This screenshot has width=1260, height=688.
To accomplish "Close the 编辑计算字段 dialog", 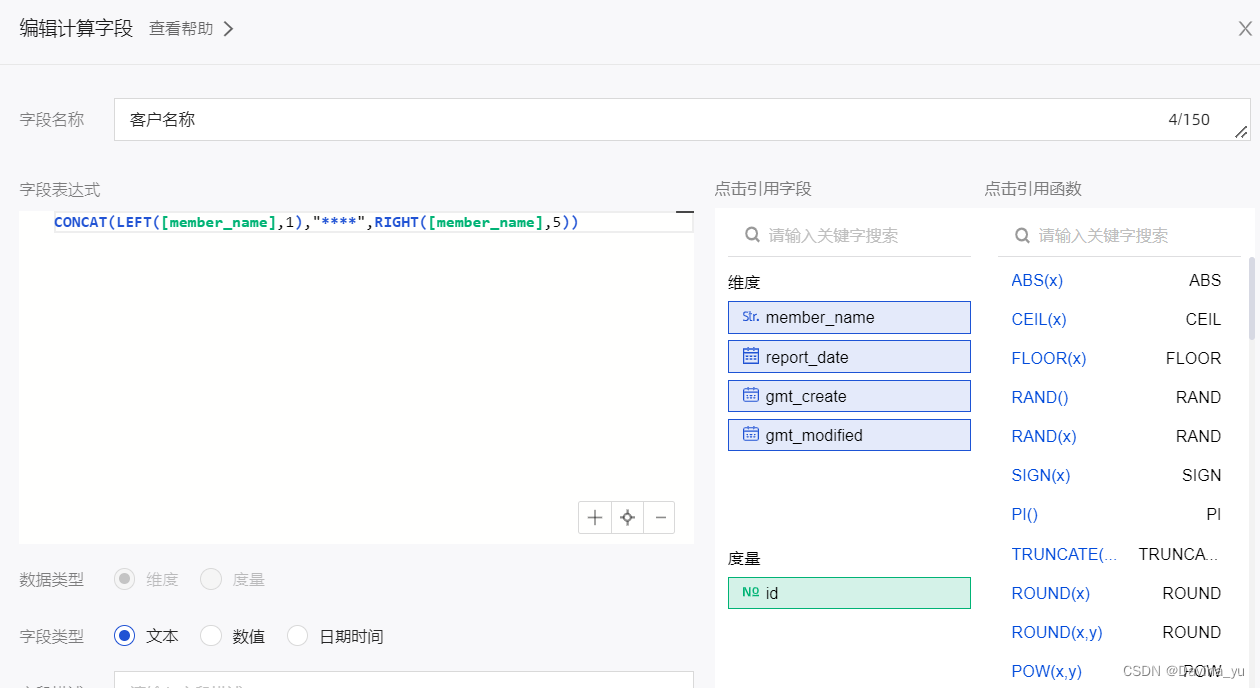I will coord(1244,28).
